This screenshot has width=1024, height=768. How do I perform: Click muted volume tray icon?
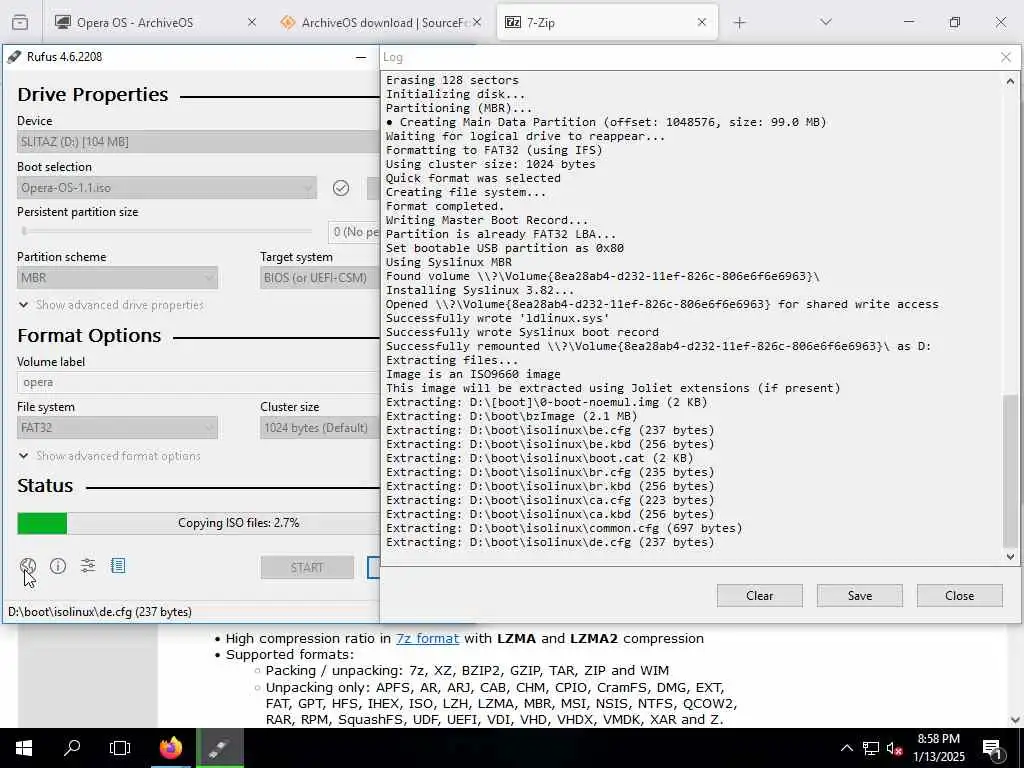pos(894,748)
